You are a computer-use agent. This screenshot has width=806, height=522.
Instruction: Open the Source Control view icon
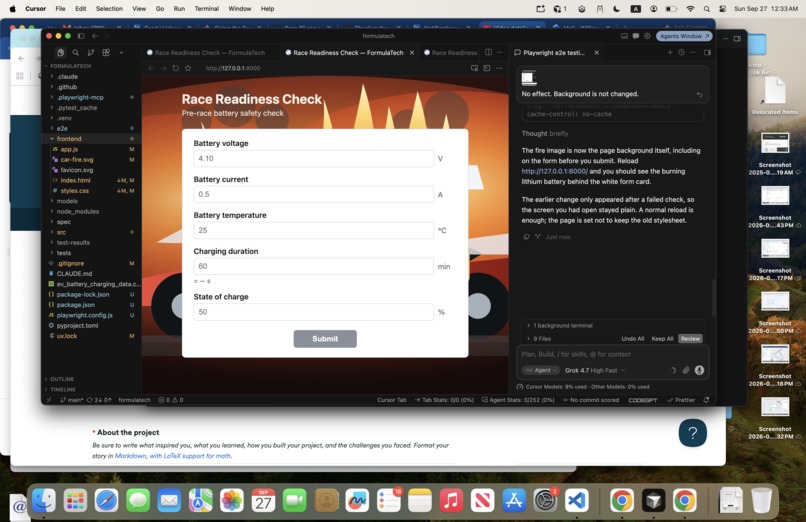[90, 52]
